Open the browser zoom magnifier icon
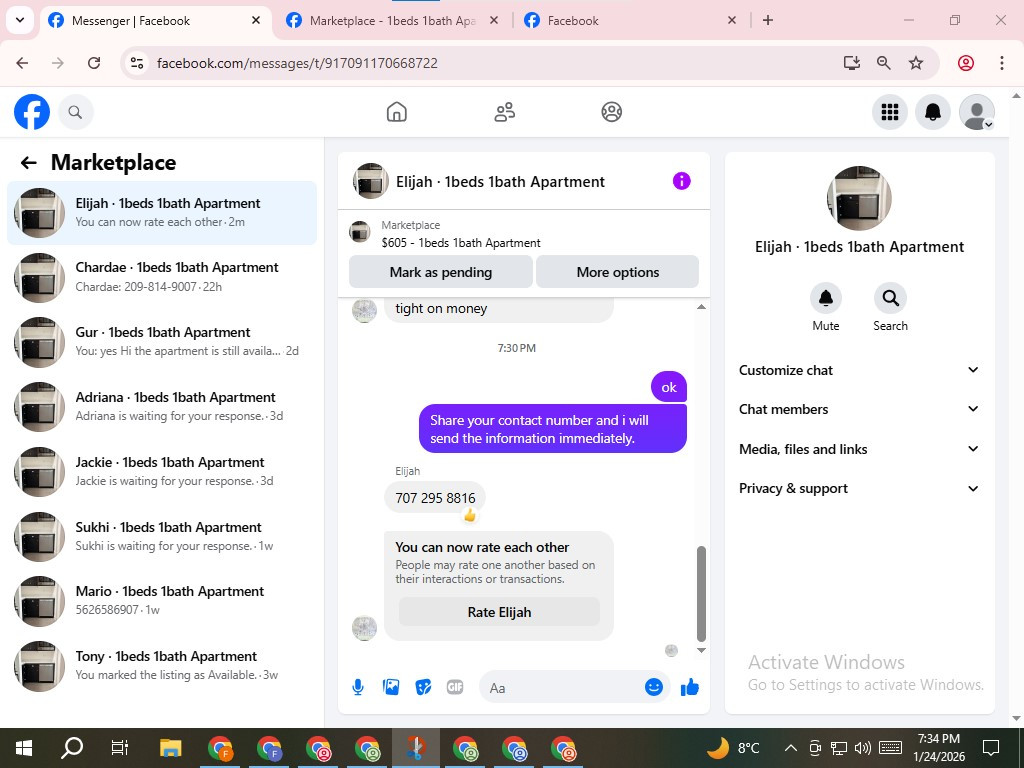This screenshot has width=1024, height=768. click(884, 63)
